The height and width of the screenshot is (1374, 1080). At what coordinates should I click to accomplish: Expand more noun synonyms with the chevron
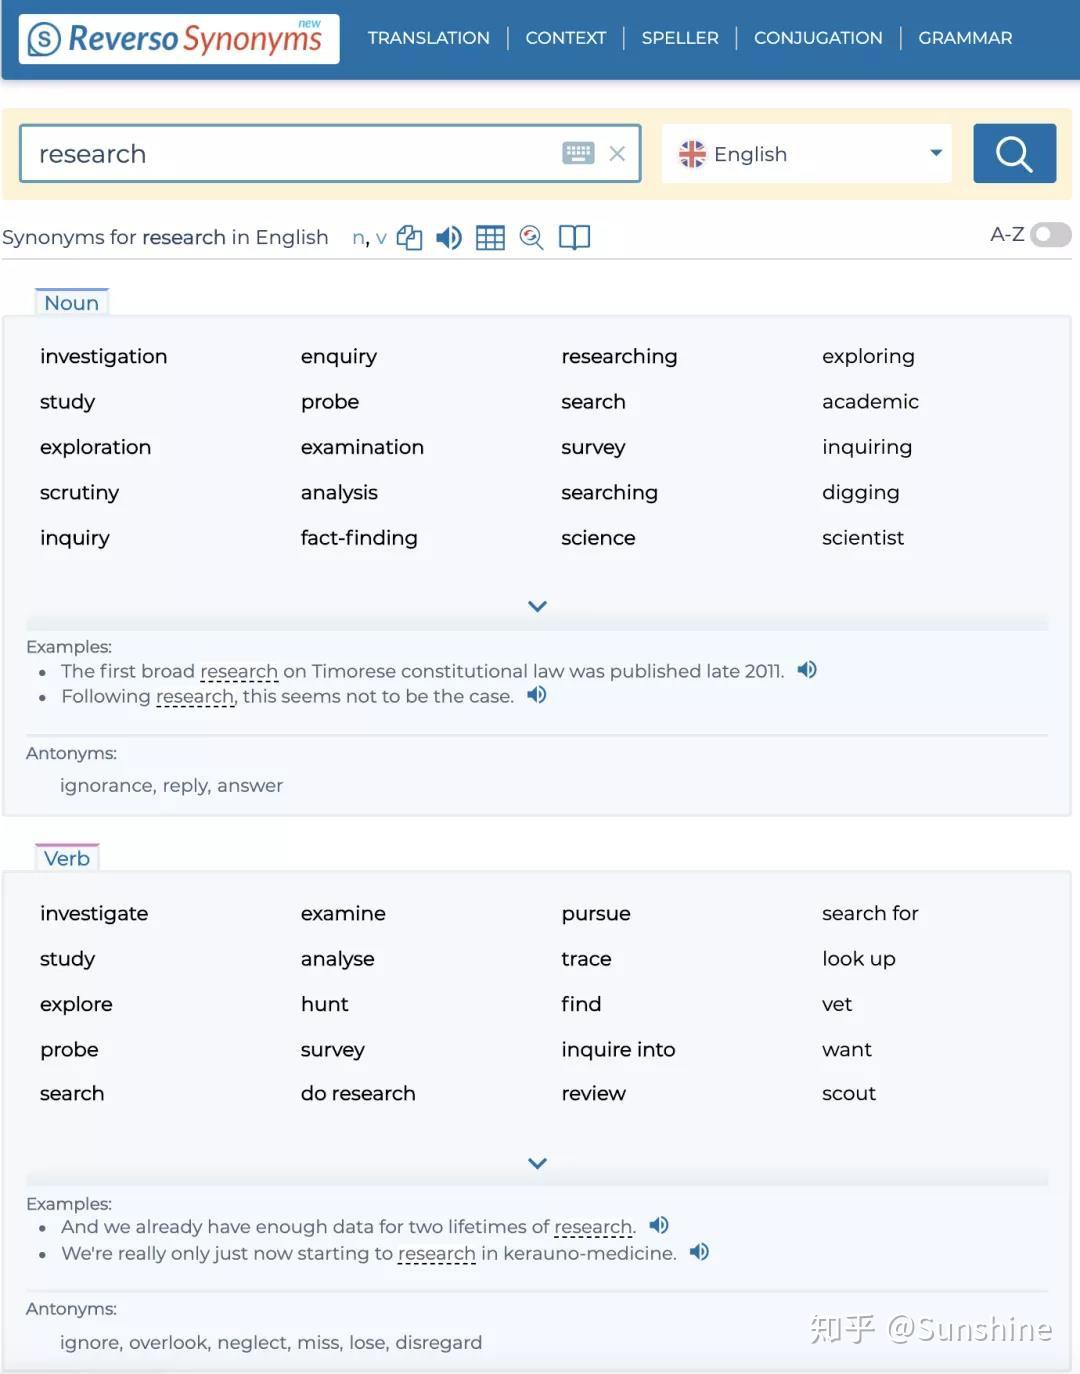[537, 606]
